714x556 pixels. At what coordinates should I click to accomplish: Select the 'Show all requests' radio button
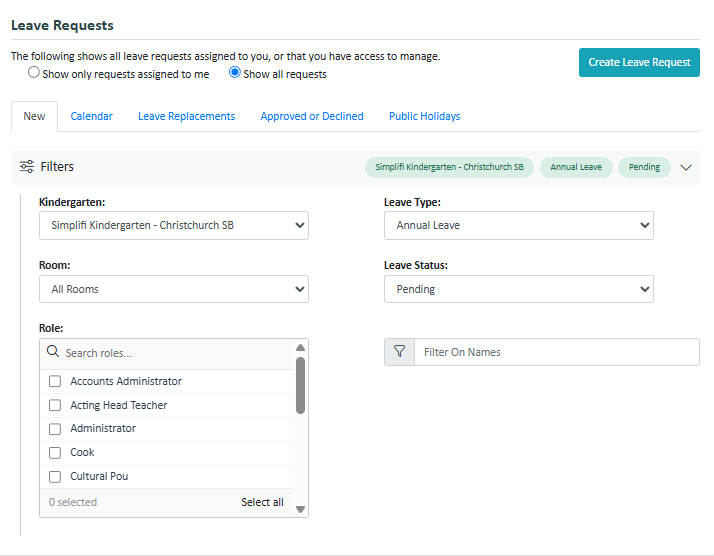click(235, 72)
